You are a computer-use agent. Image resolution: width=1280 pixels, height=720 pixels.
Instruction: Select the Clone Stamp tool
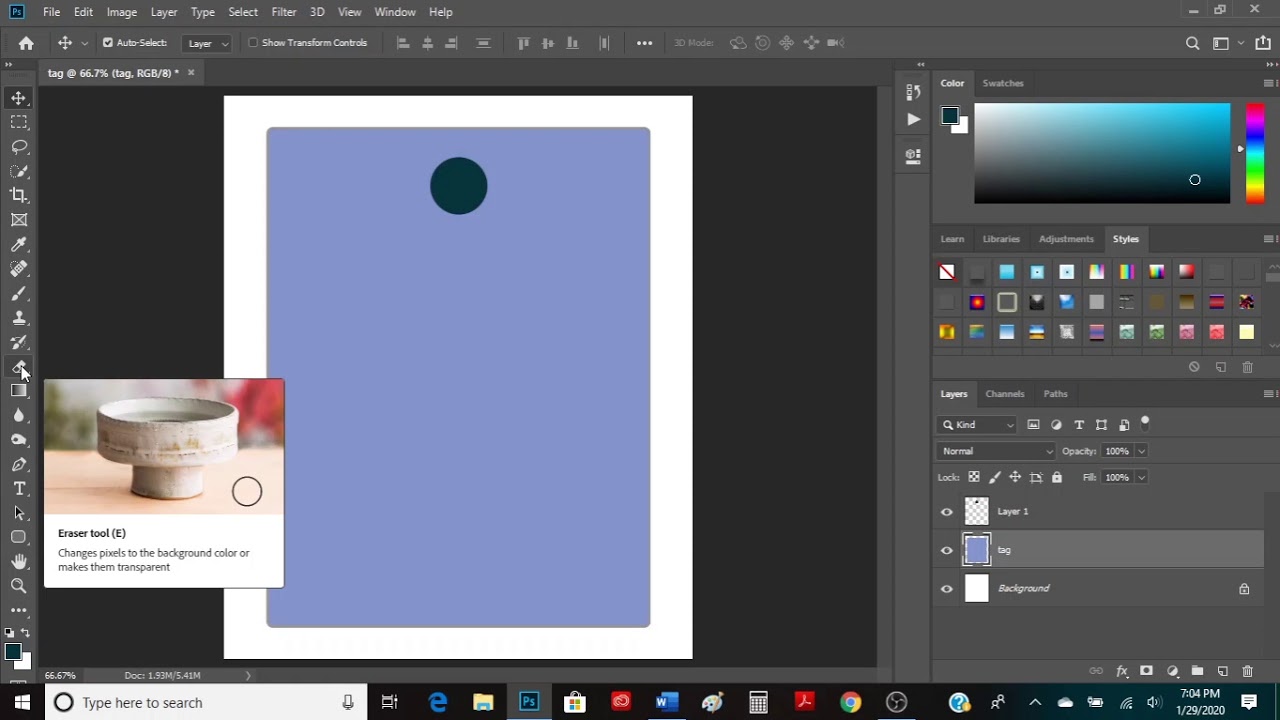[19, 318]
